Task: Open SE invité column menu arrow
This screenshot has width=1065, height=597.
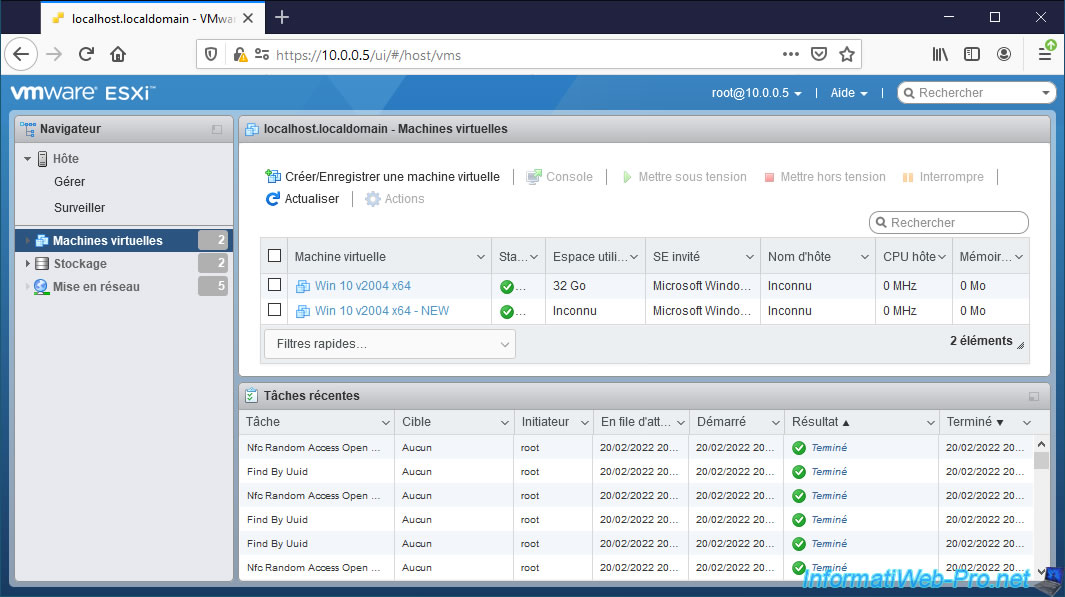Action: coord(750,257)
